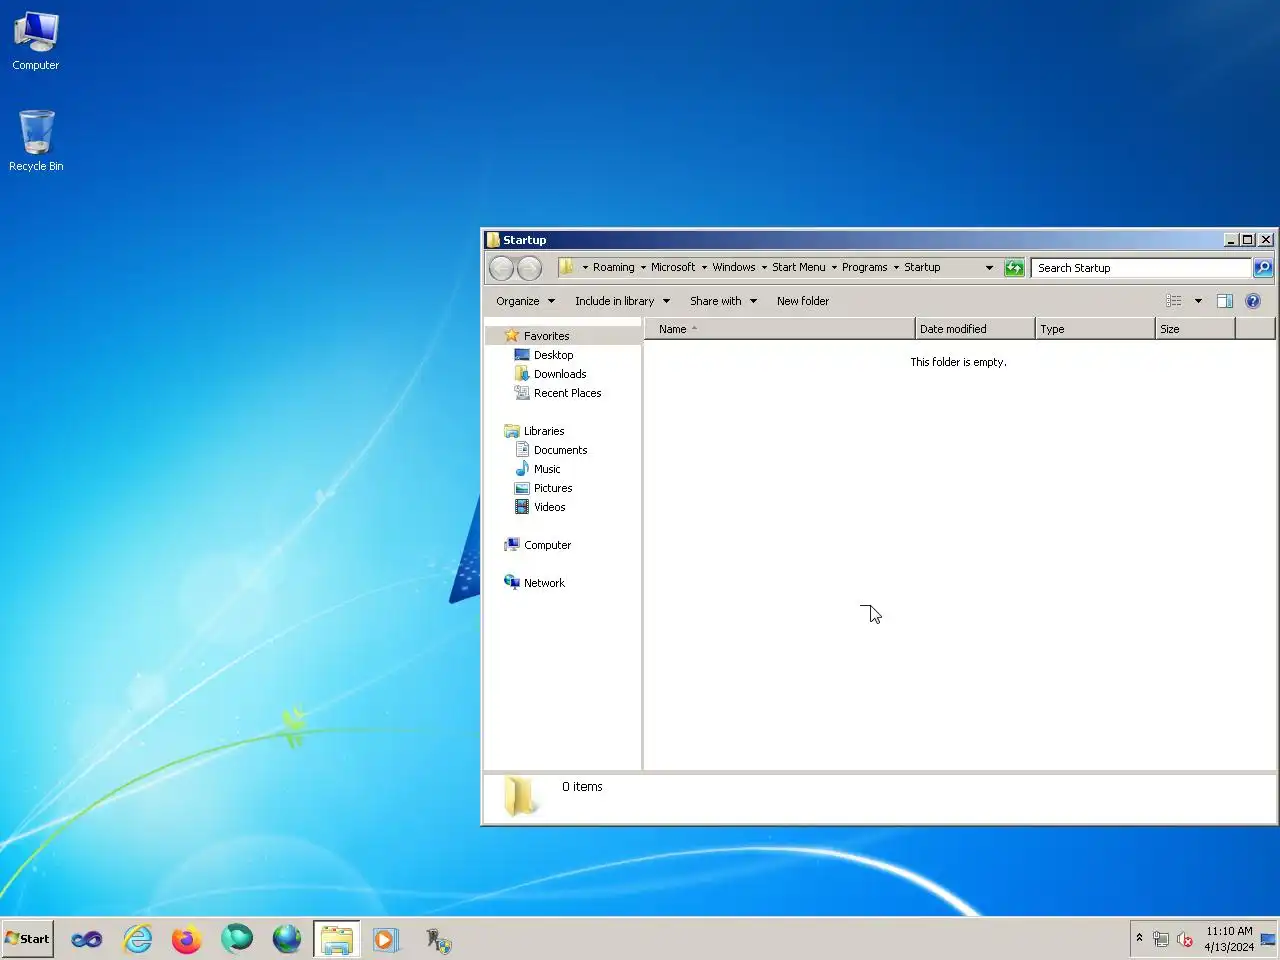
Task: Select the Recycle Bin desktop icon
Action: 36,141
